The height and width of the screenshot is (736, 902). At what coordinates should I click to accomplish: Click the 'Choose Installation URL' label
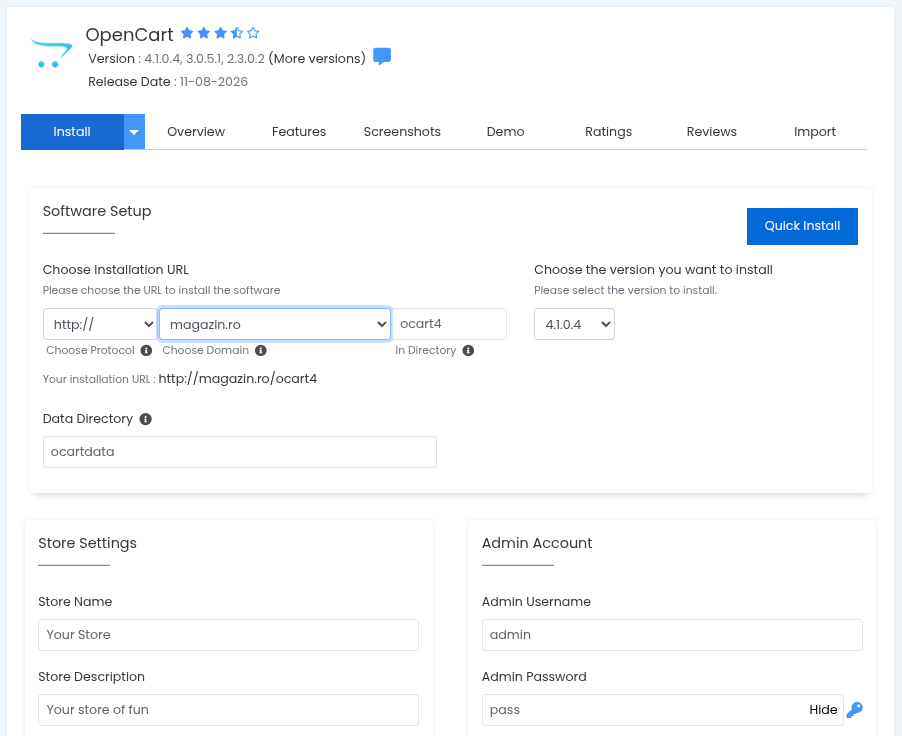click(116, 270)
